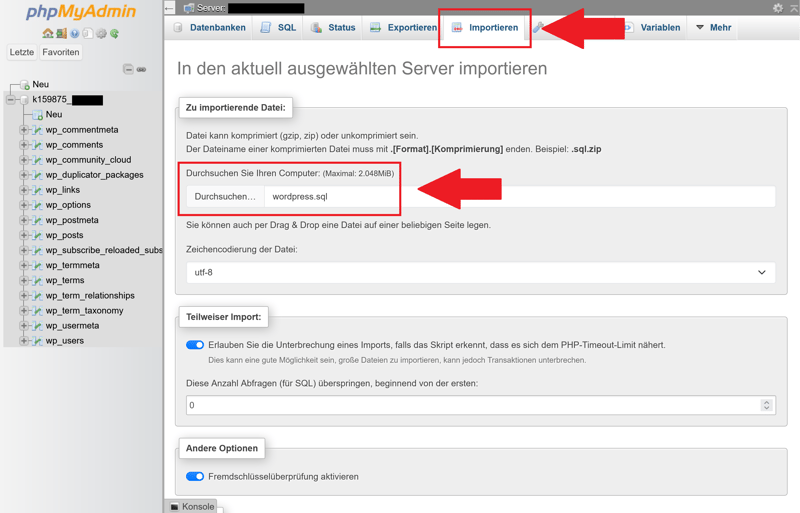This screenshot has height=513, width=800.
Task: Click the page settings gear at top right
Action: [x=778, y=8]
